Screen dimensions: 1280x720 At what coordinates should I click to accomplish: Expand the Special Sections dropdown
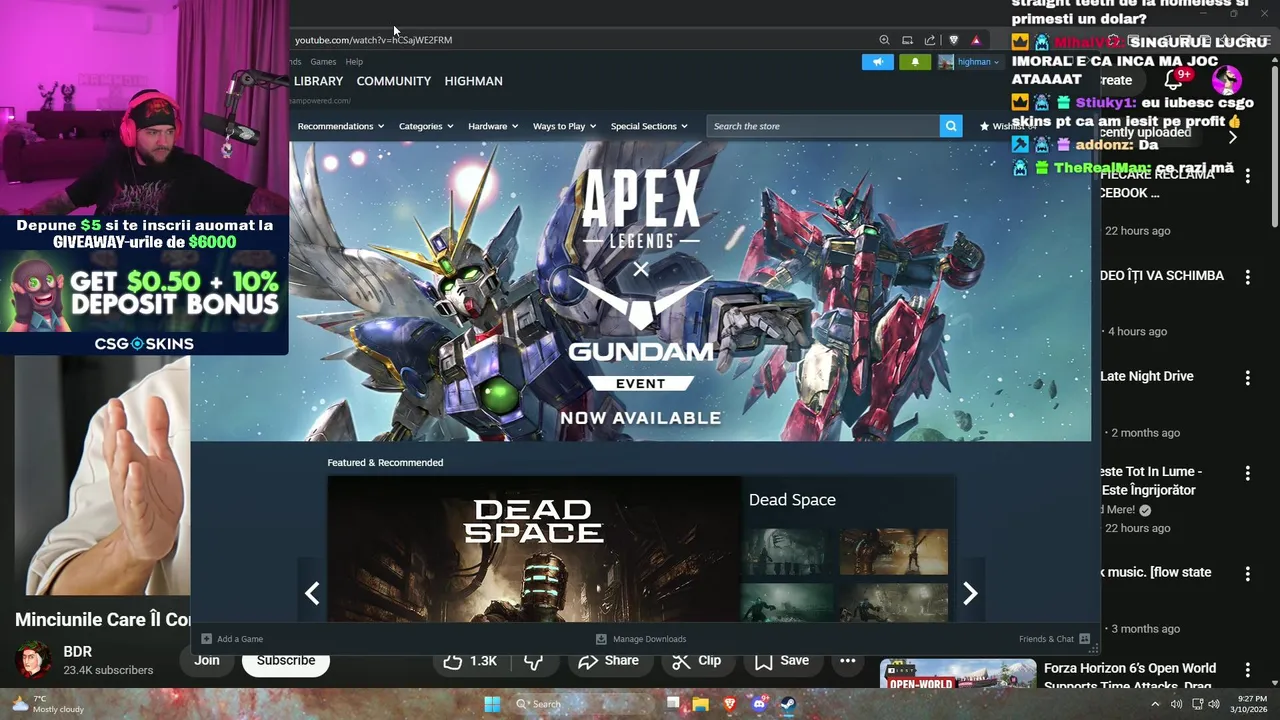point(649,126)
